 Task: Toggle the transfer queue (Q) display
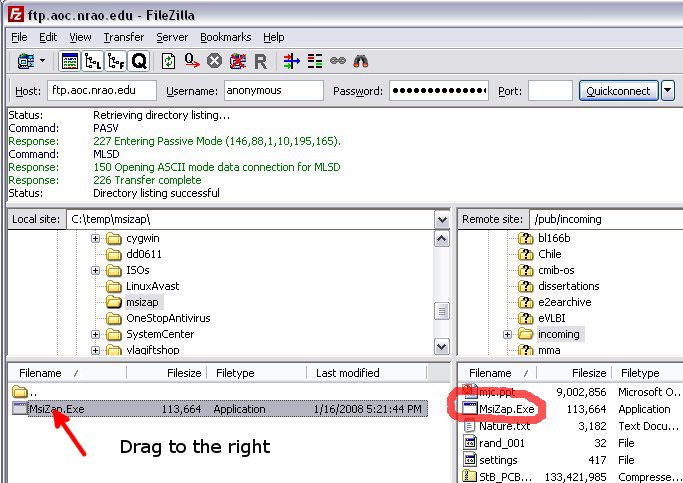click(139, 61)
